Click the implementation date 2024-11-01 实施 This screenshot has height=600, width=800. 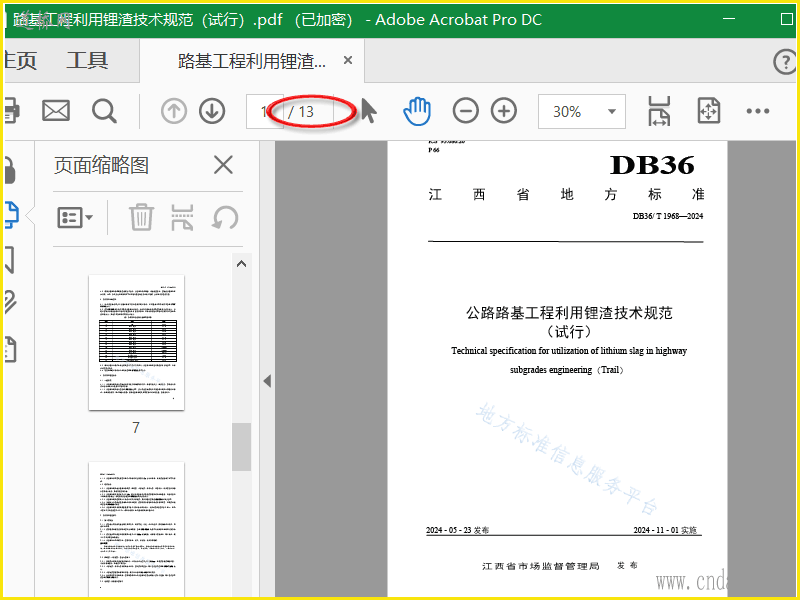click(x=665, y=530)
